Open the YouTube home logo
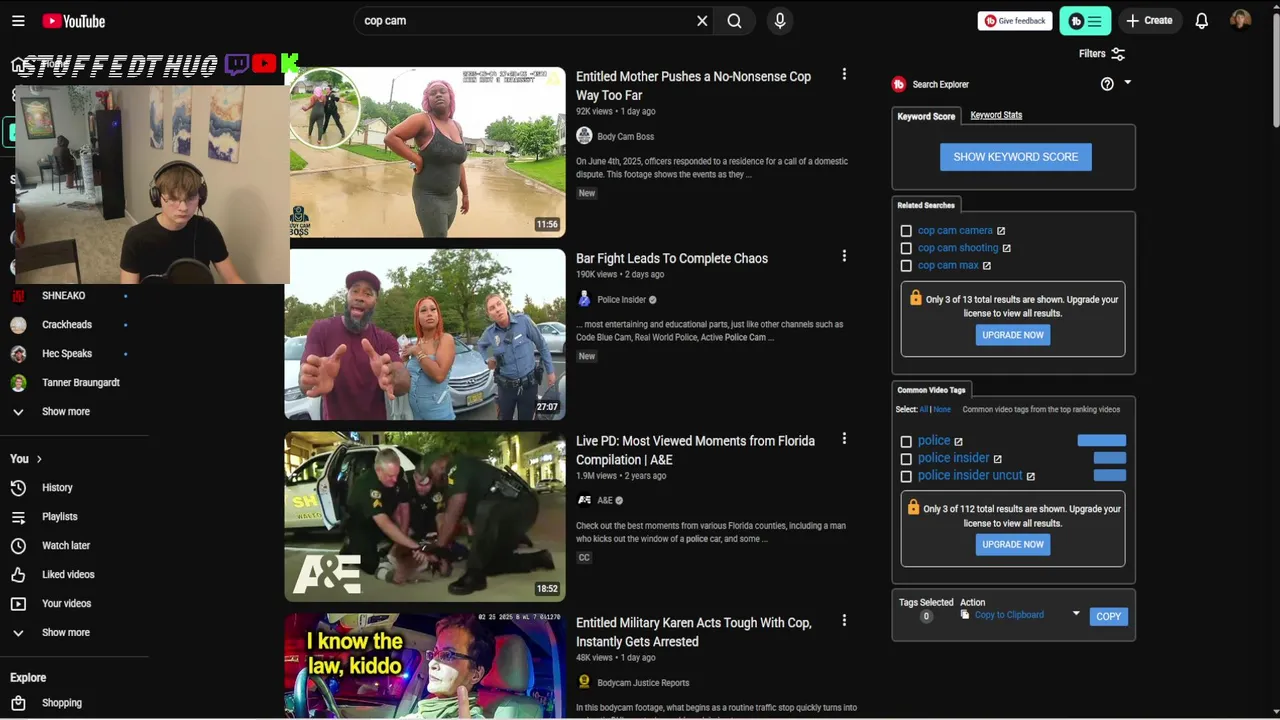 tap(73, 21)
